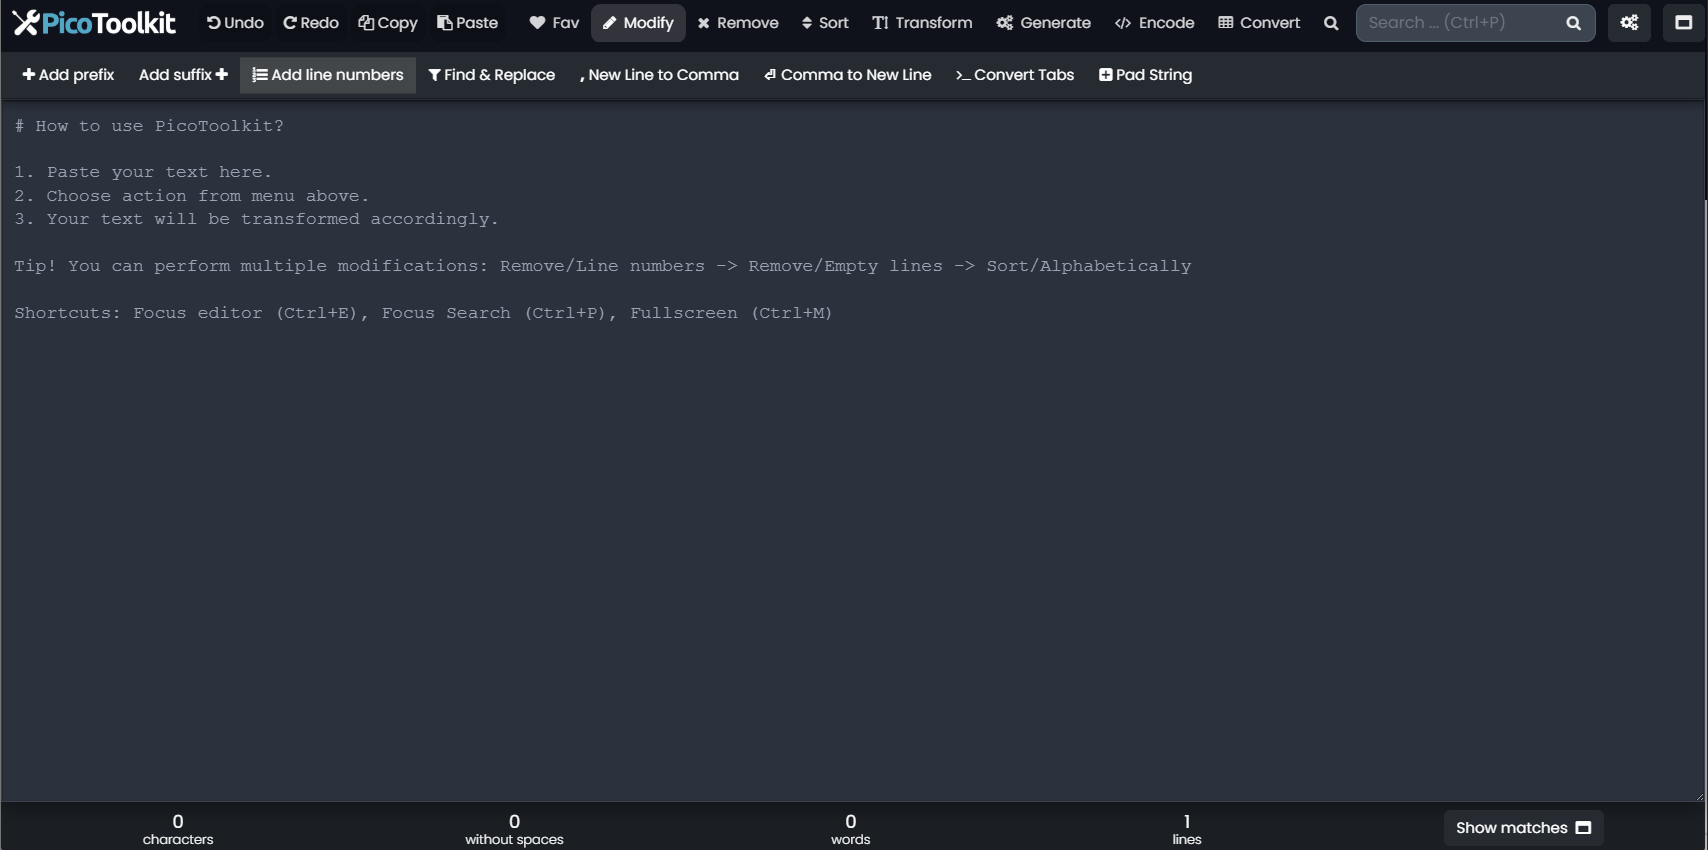Click the magnifier icon beside Convert

1331,22
